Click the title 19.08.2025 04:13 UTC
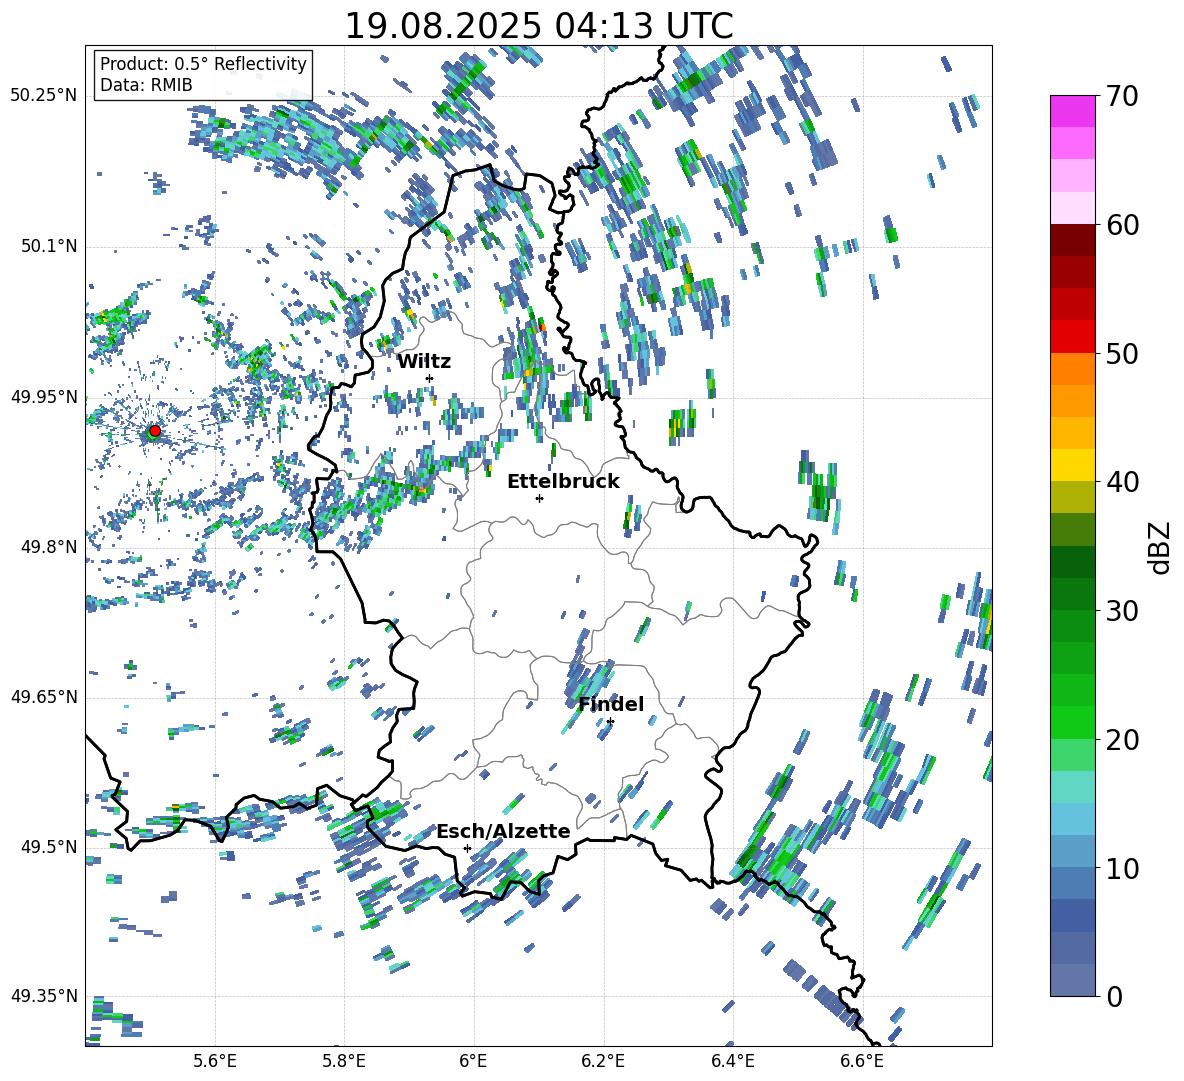This screenshot has height=1081, width=1184. 539,26
